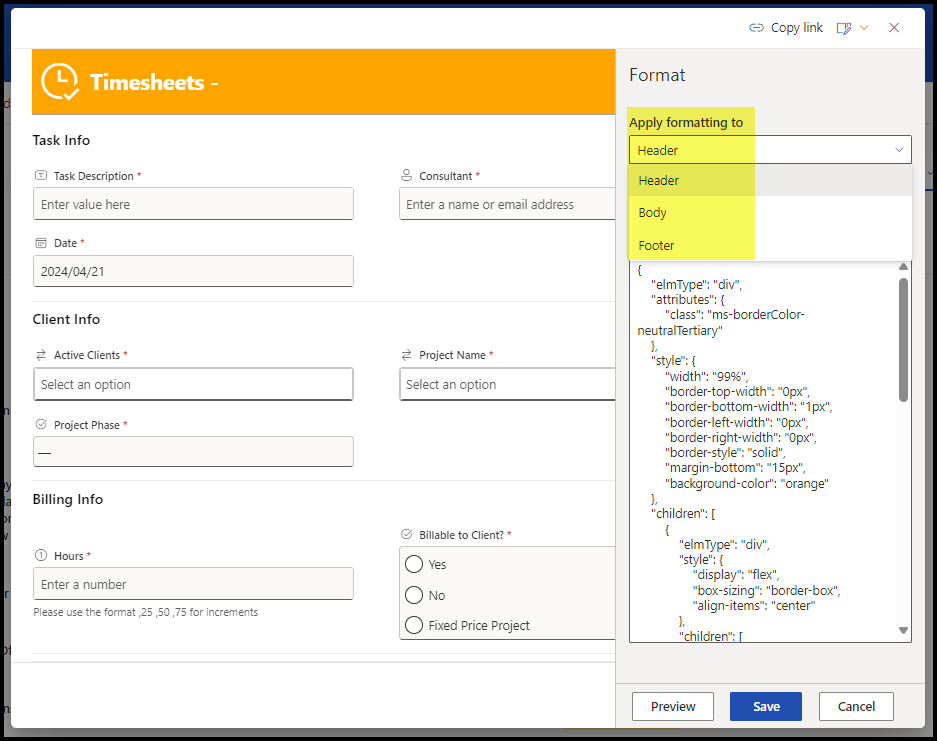Click the Timesheets clock icon in header
Screen dimensions: 937x741
60,82
